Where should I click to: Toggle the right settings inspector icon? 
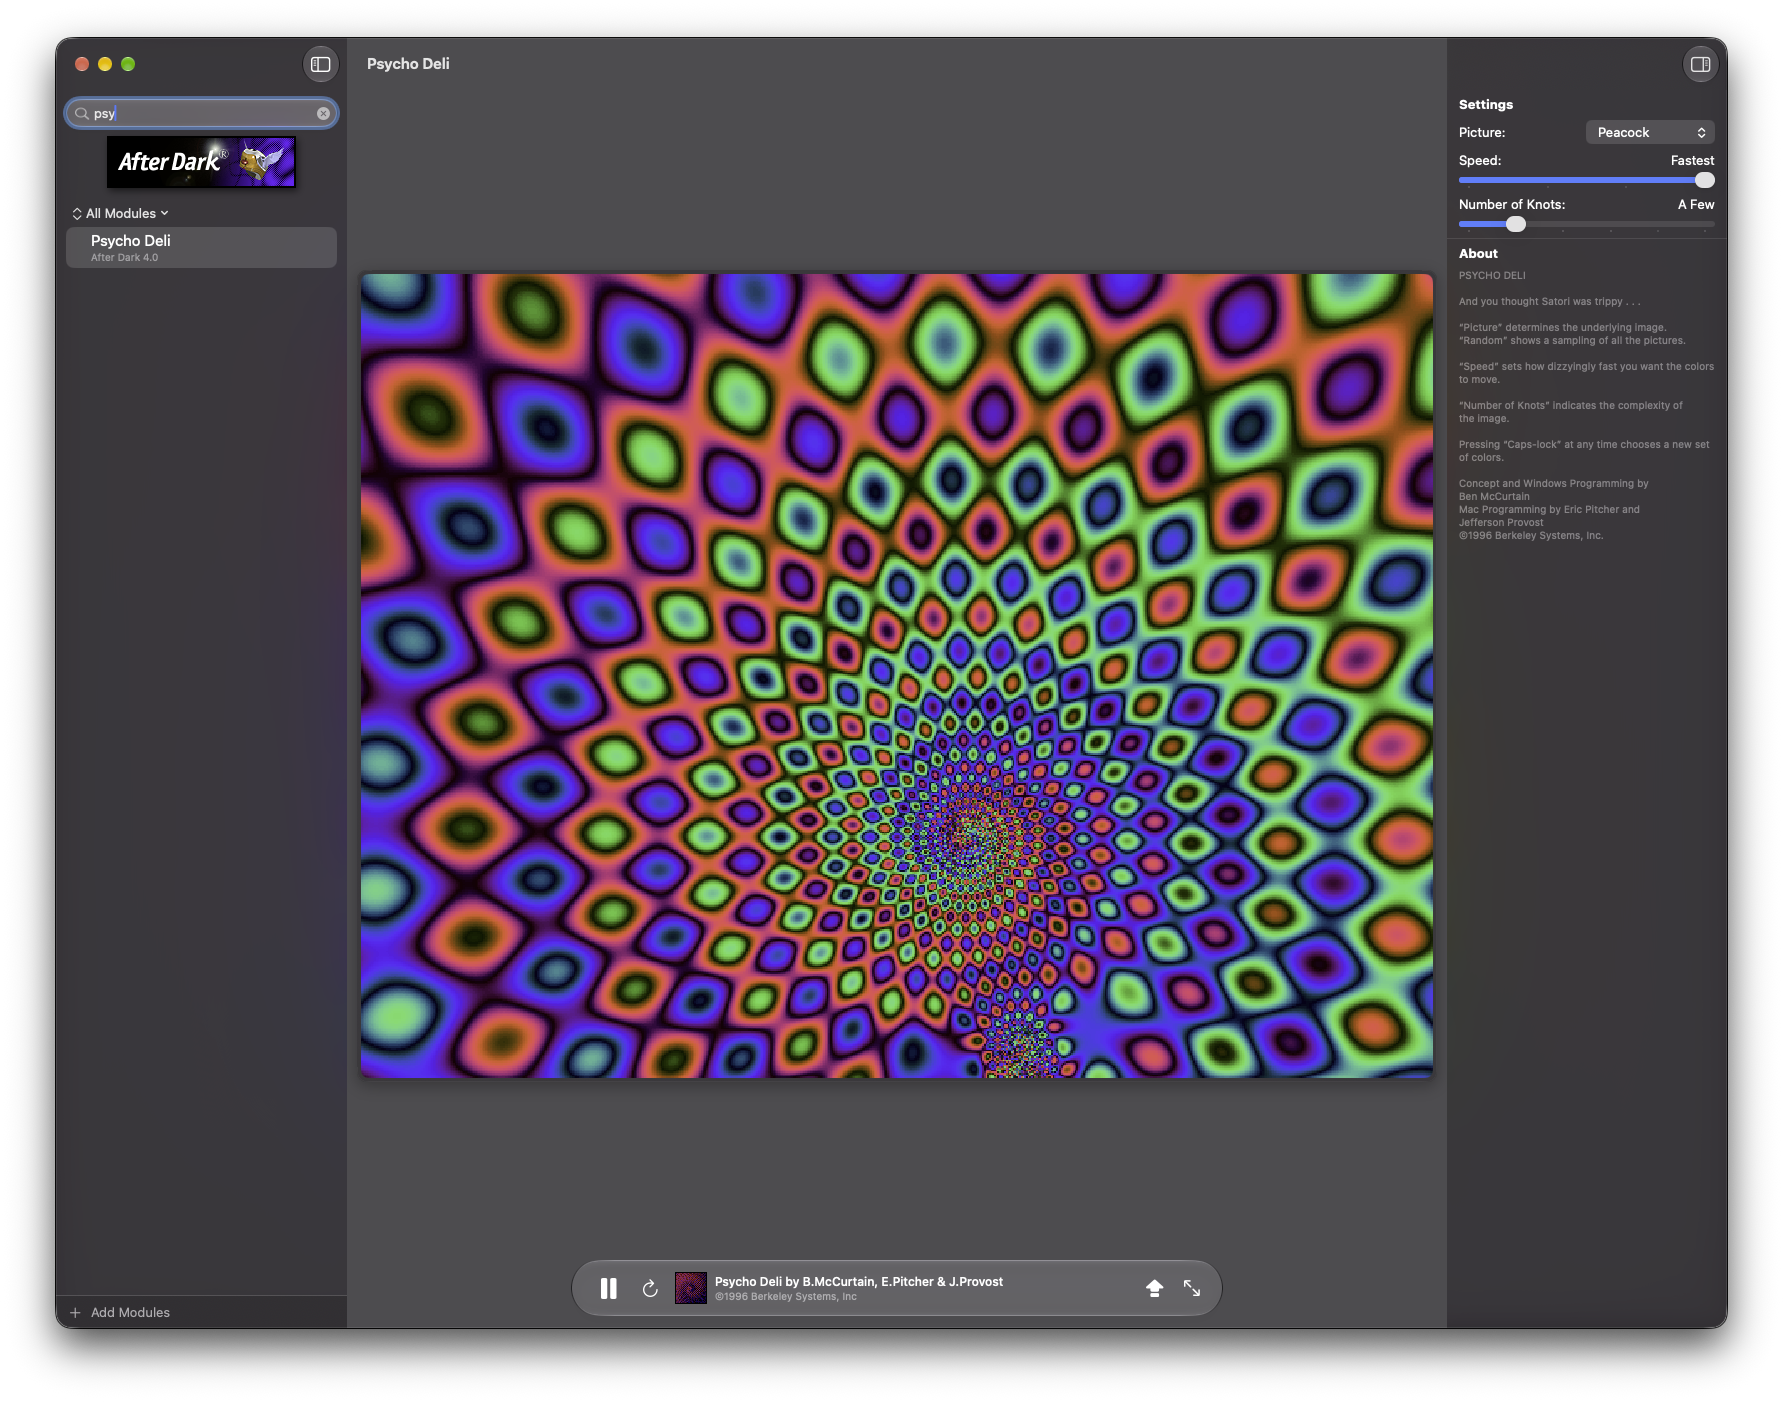pyautogui.click(x=1700, y=64)
